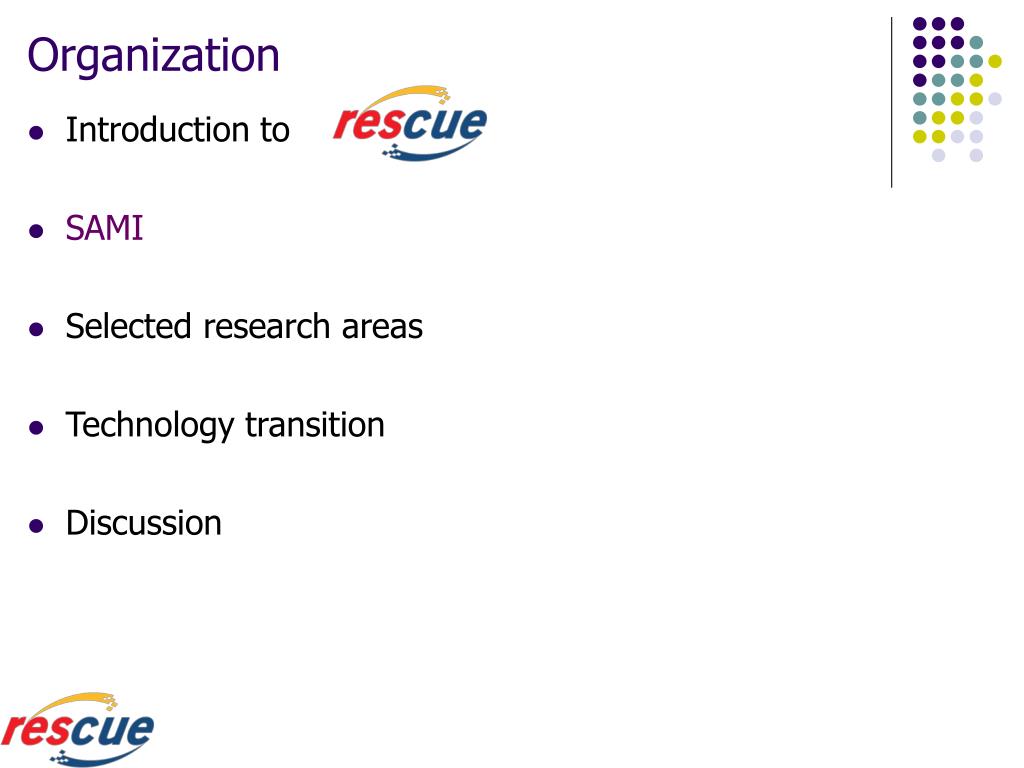Click the top-left dark purple dot
This screenshot has height=768, width=1024.
click(x=920, y=24)
